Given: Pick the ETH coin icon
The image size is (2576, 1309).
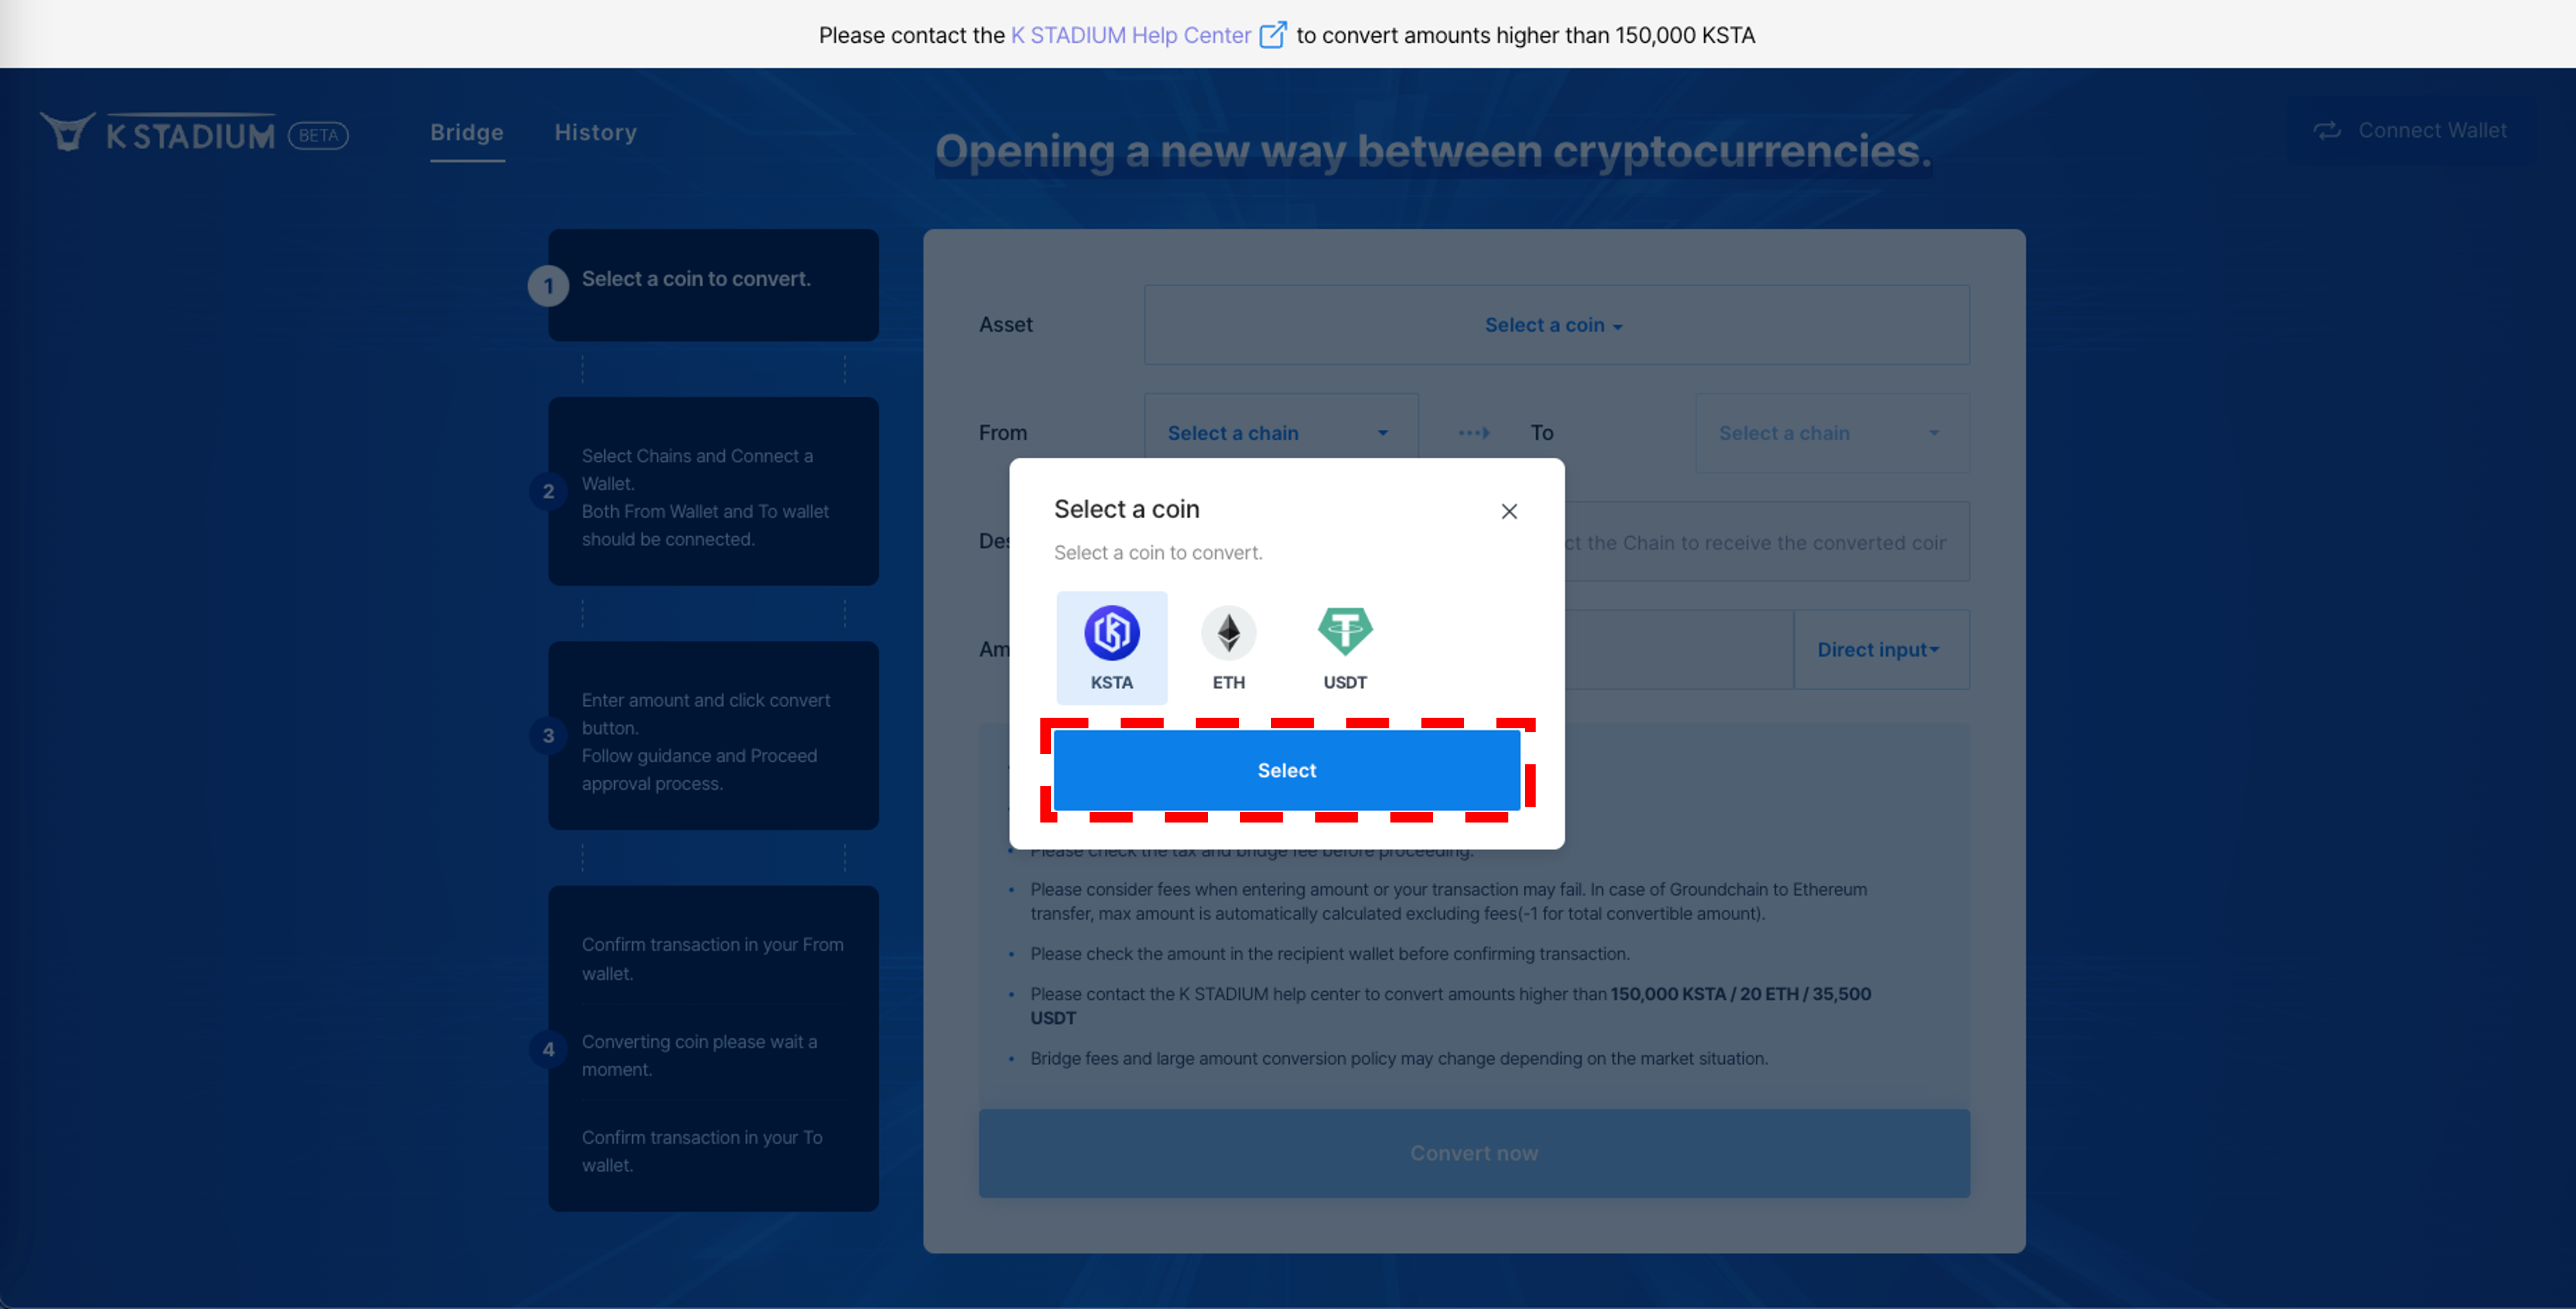Looking at the screenshot, I should (x=1228, y=633).
